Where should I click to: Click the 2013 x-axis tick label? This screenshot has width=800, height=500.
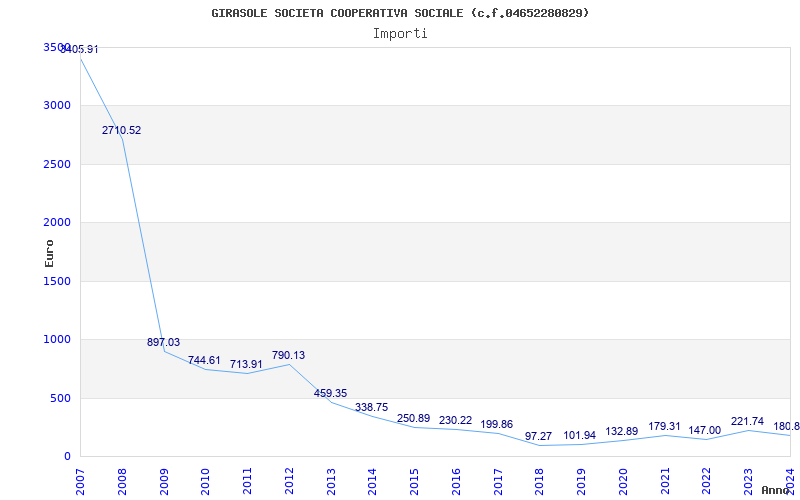(331, 482)
